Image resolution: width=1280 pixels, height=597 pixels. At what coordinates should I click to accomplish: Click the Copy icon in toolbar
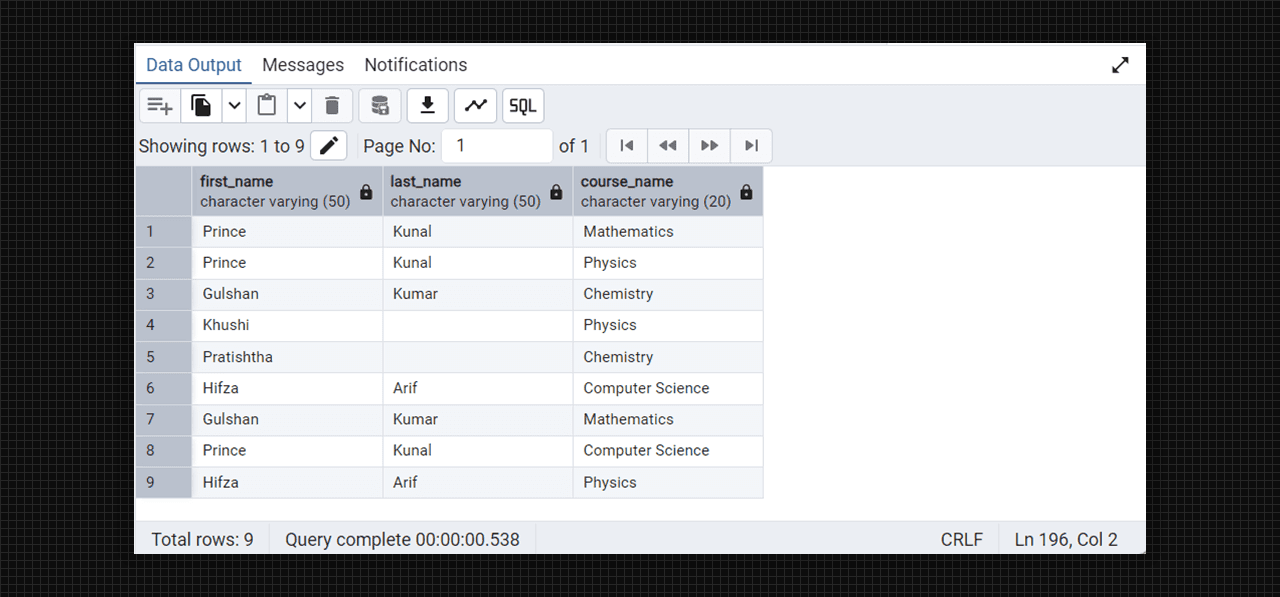[201, 105]
